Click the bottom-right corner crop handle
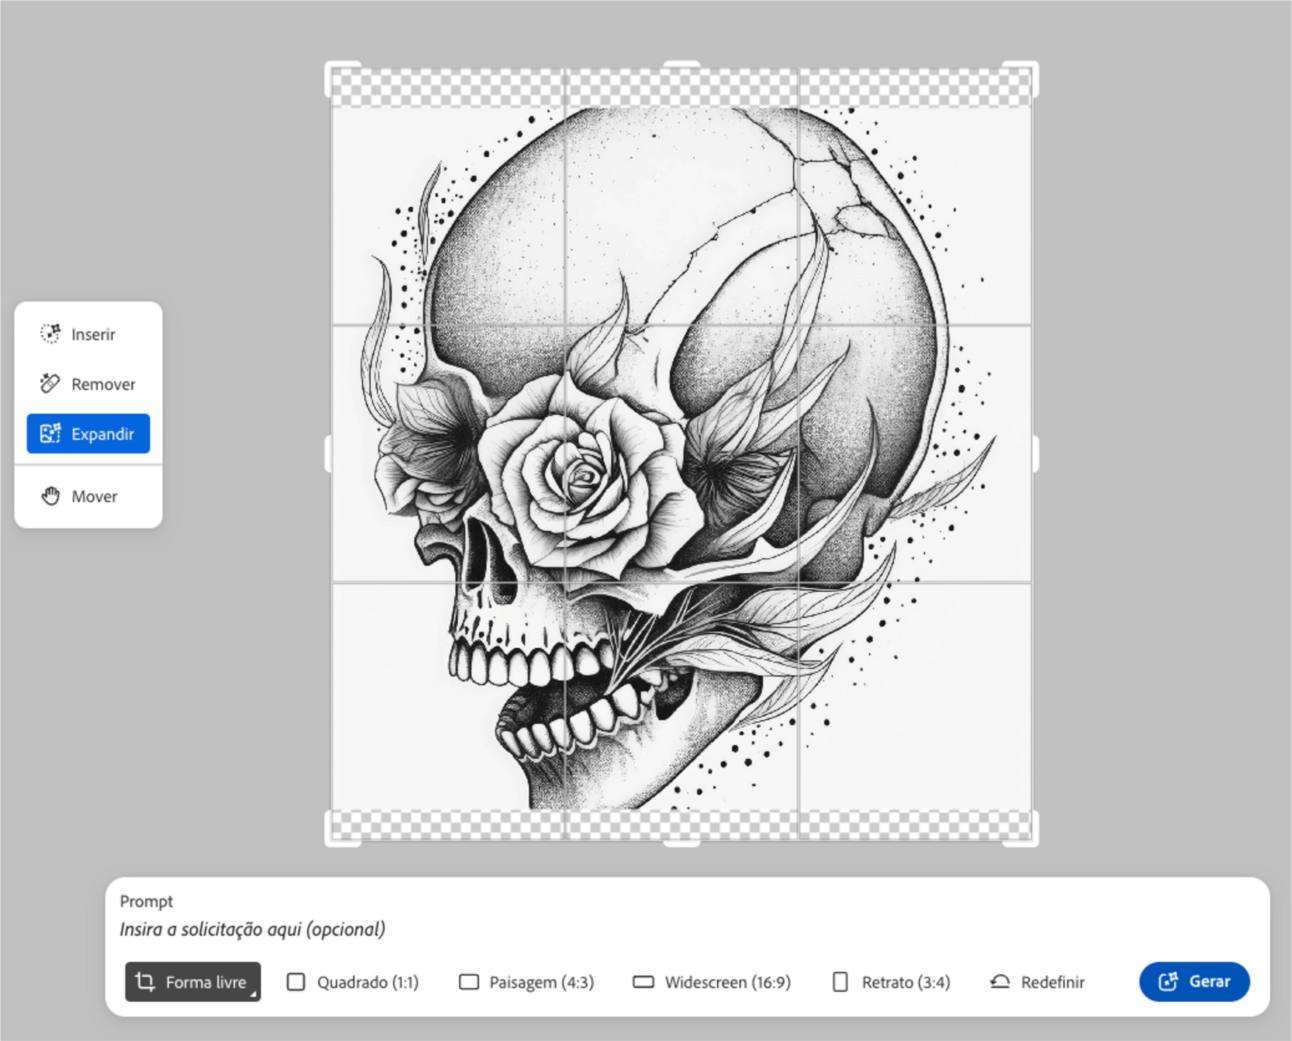Image resolution: width=1292 pixels, height=1041 pixels. [x=1030, y=838]
